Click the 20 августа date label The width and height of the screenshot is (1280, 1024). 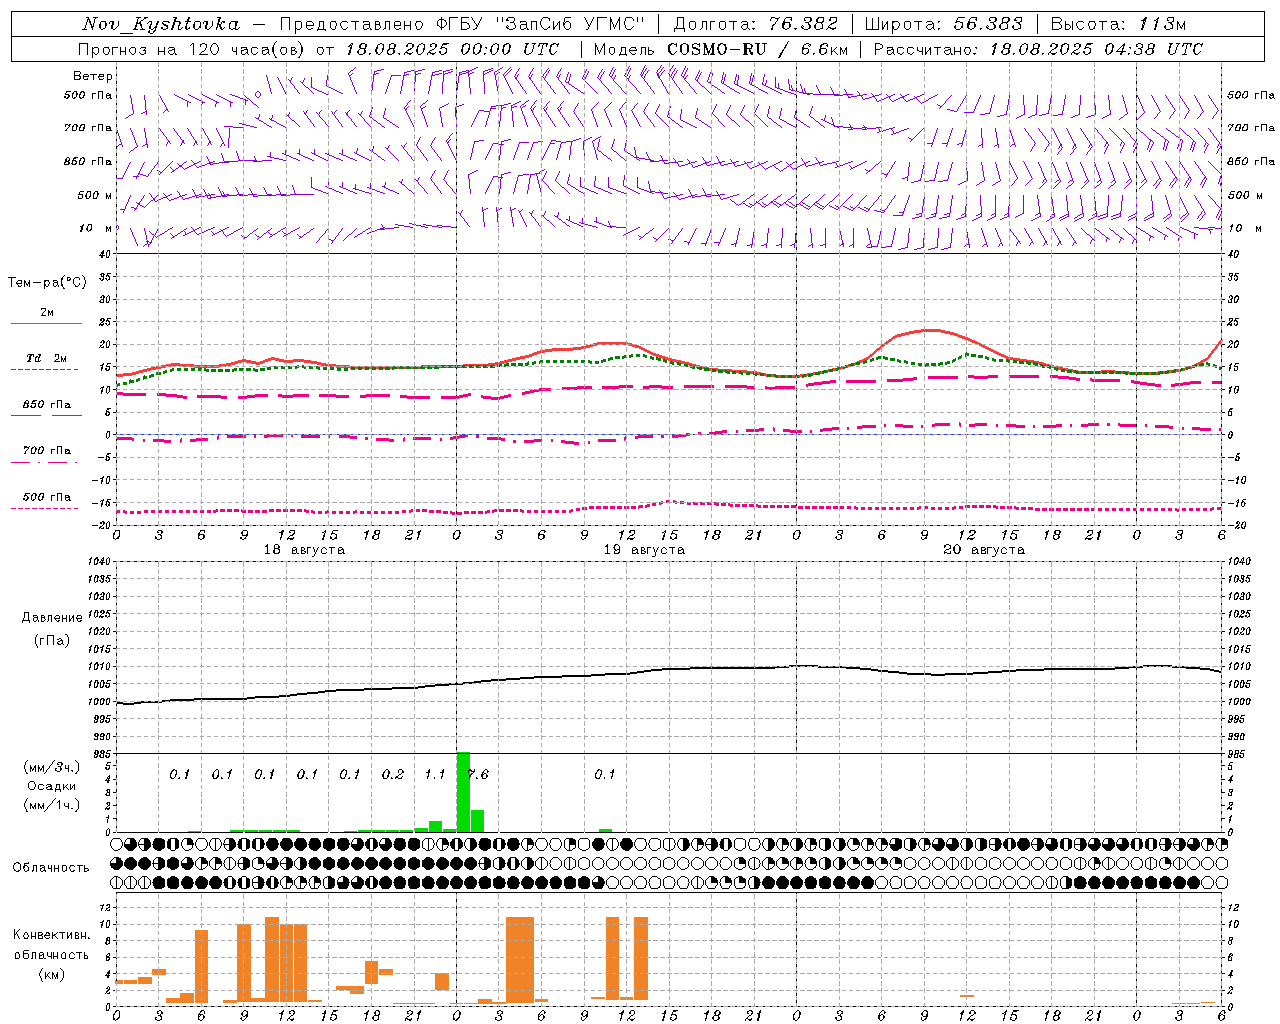pos(984,550)
